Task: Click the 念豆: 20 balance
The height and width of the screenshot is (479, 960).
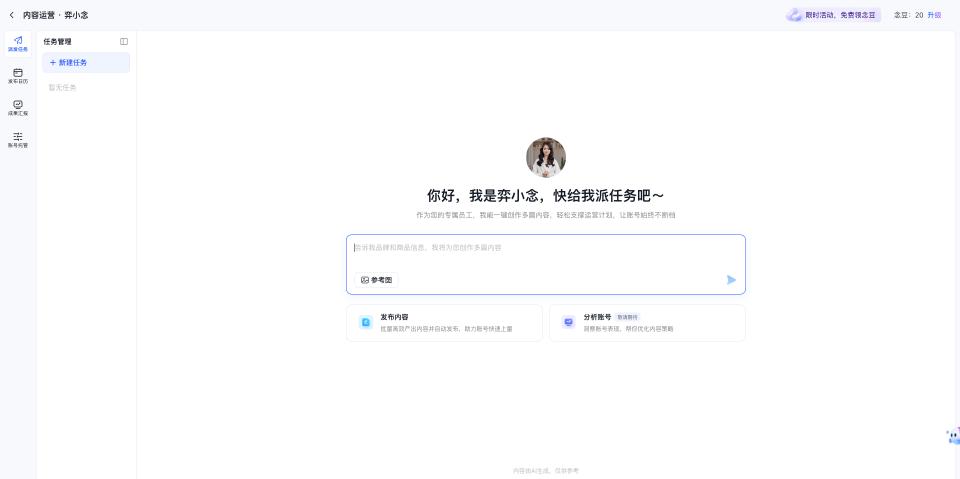Action: [x=908, y=15]
